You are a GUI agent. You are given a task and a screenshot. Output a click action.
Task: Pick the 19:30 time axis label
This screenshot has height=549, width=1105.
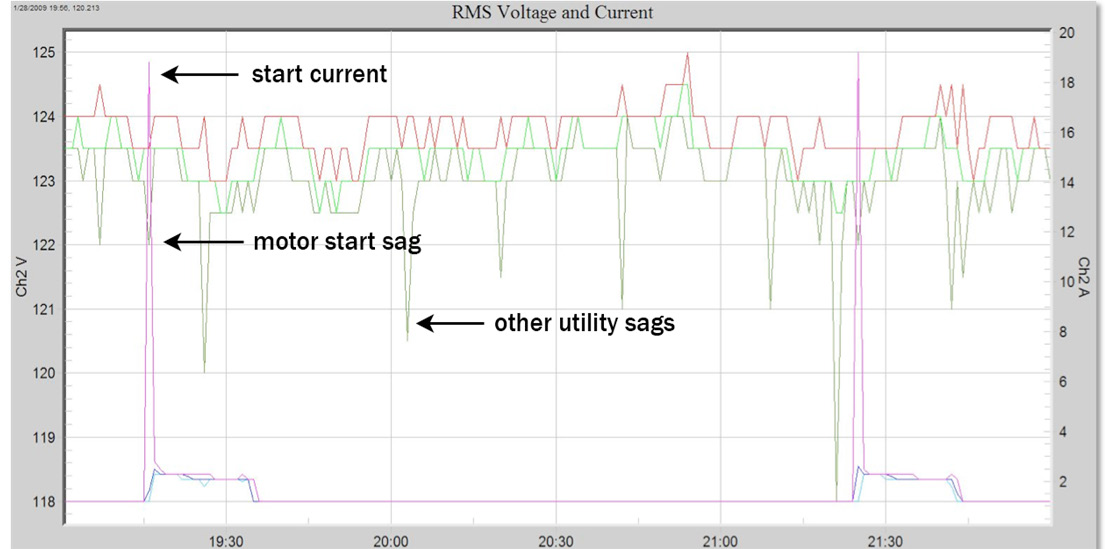click(226, 542)
